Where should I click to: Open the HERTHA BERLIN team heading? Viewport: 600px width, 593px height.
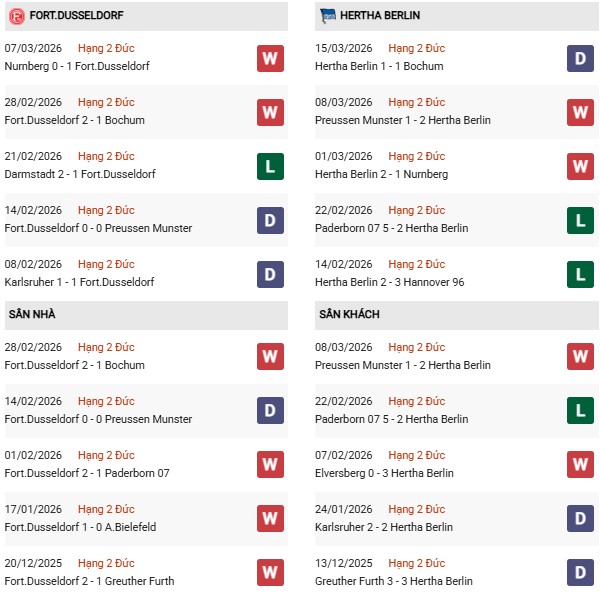[385, 16]
